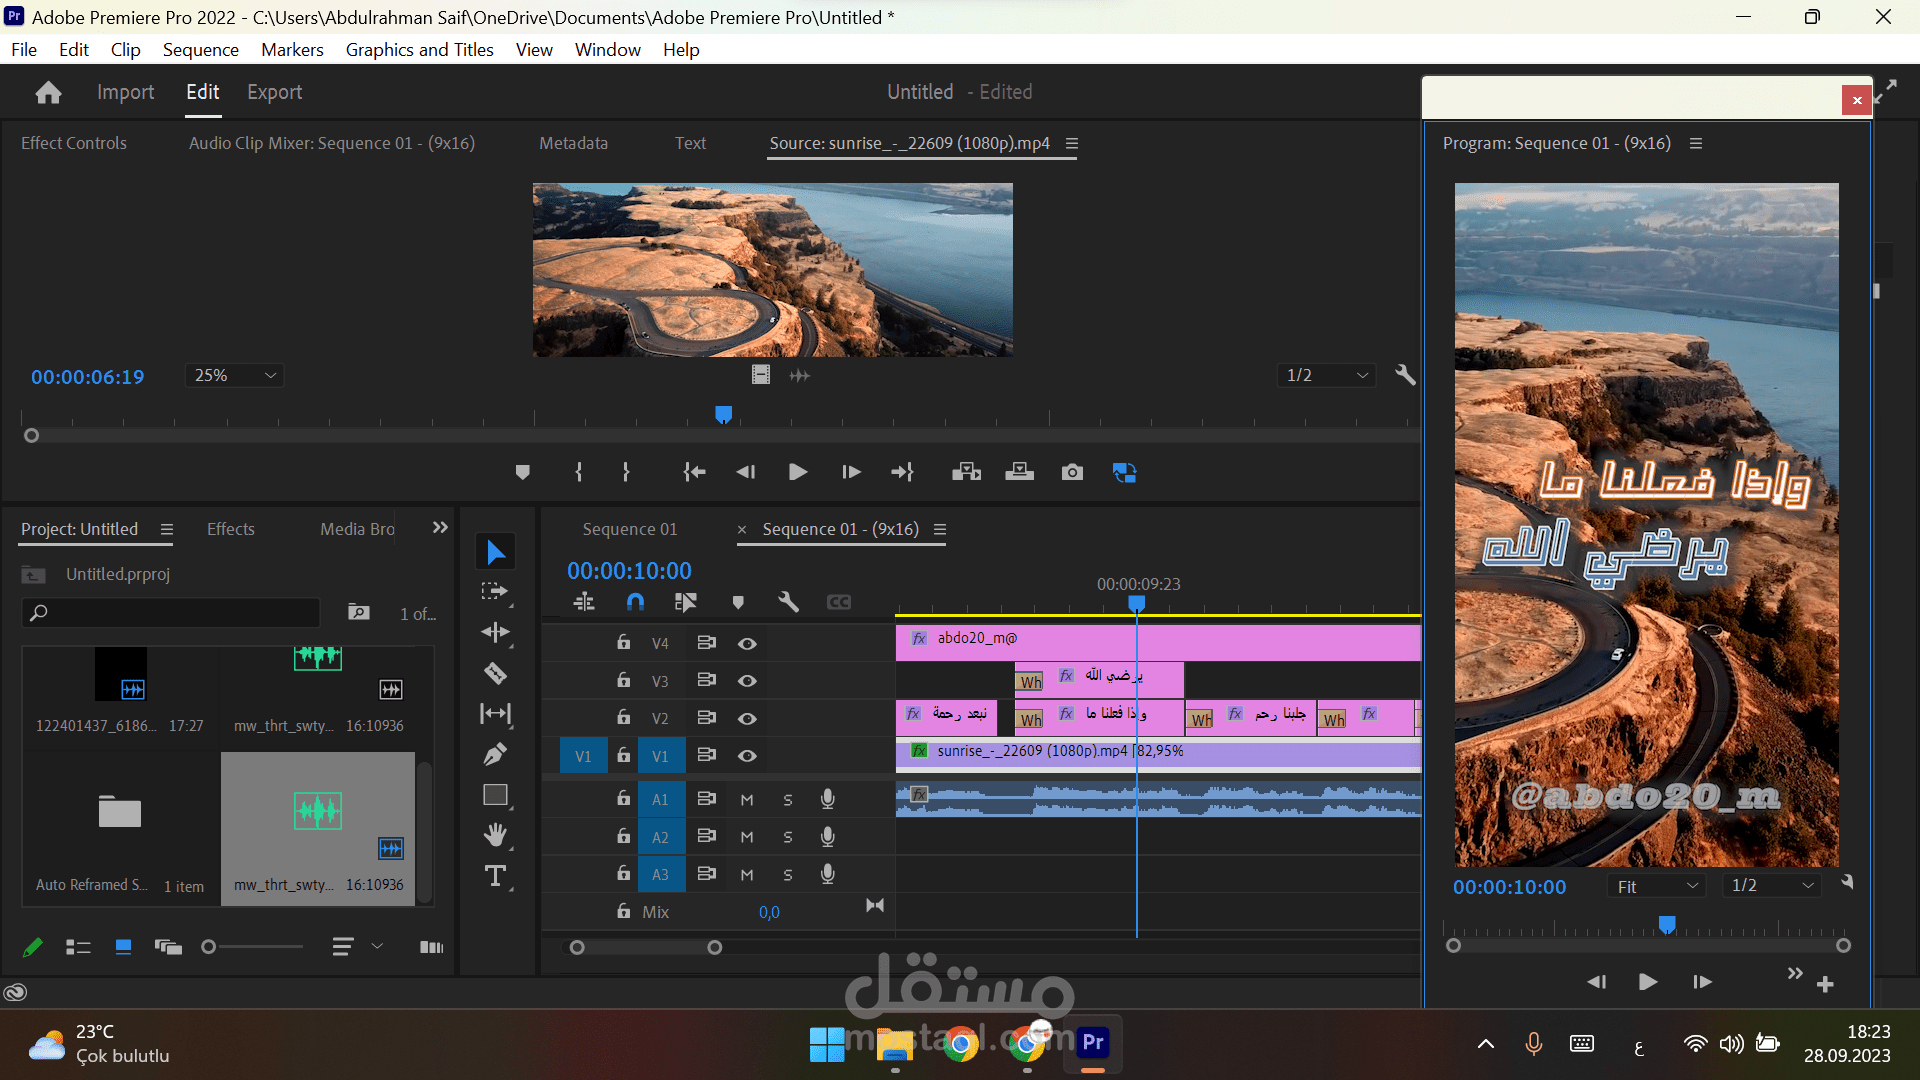Show overflow panels chevron in Project panel group
The width and height of the screenshot is (1920, 1080).
[440, 527]
